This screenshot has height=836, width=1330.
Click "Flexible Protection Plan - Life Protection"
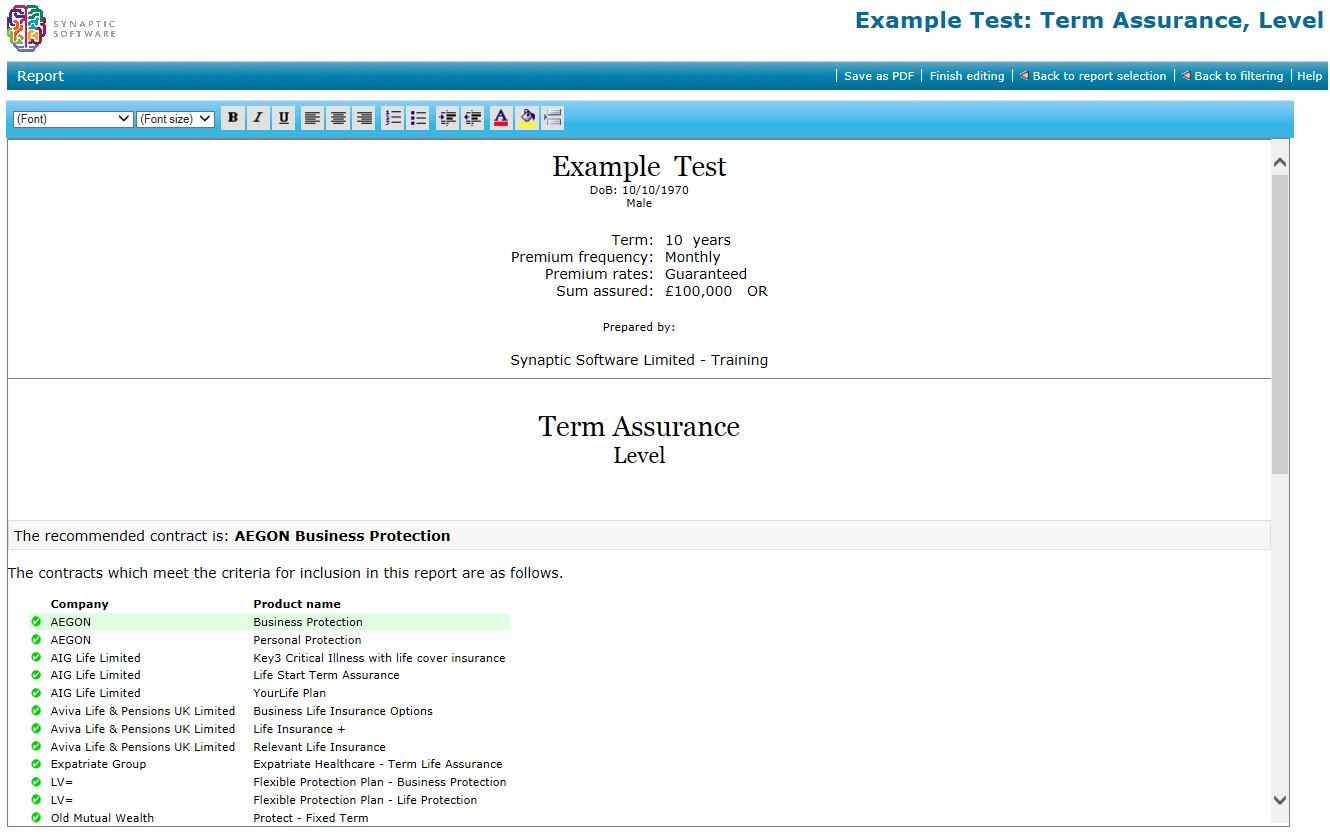[365, 800]
